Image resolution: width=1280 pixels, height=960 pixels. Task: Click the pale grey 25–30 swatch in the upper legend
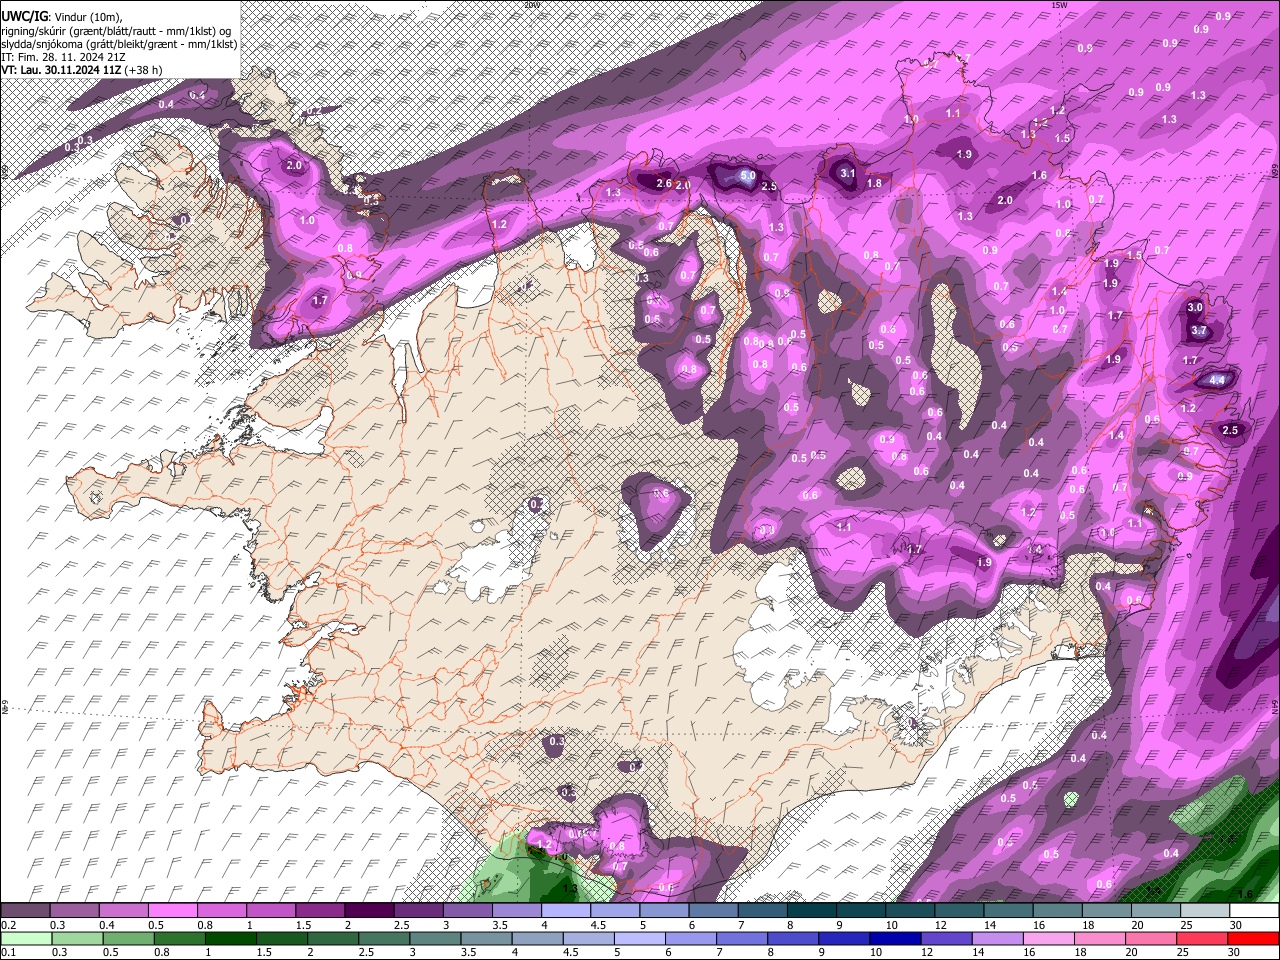tap(1205, 911)
